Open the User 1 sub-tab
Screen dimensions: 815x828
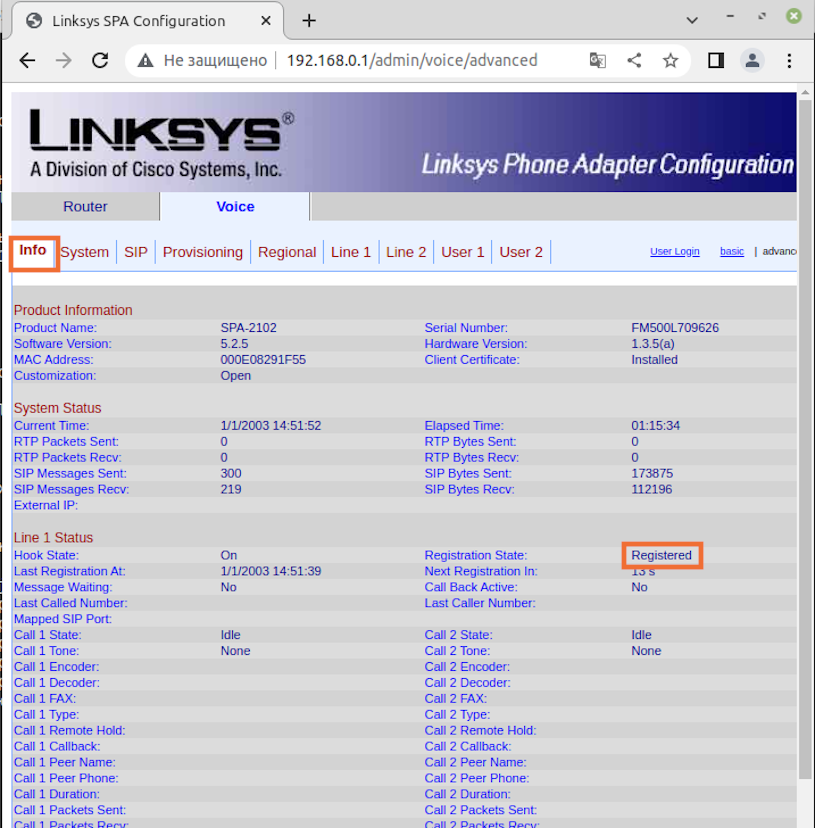[463, 252]
